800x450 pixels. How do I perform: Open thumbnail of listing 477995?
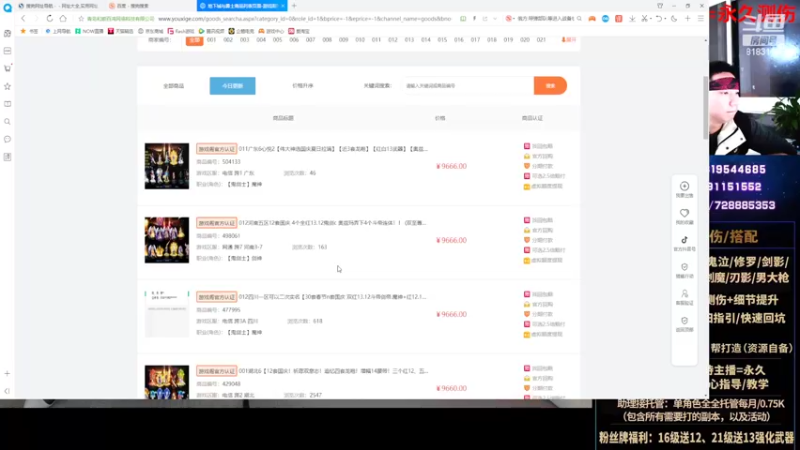(166, 314)
